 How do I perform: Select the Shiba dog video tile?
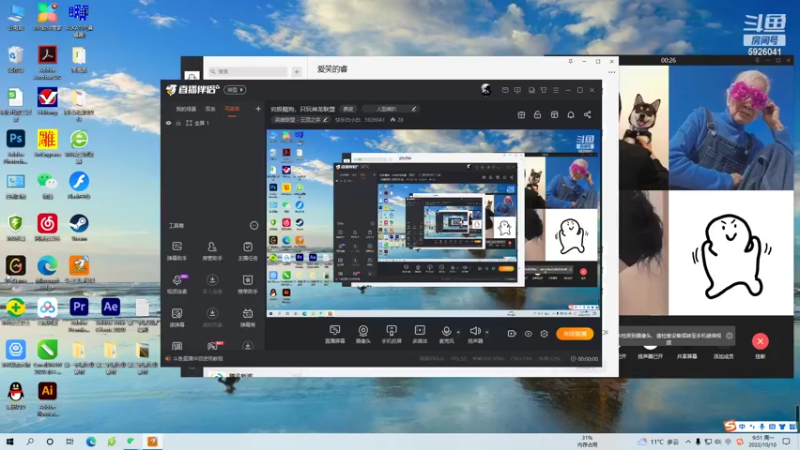click(x=644, y=128)
